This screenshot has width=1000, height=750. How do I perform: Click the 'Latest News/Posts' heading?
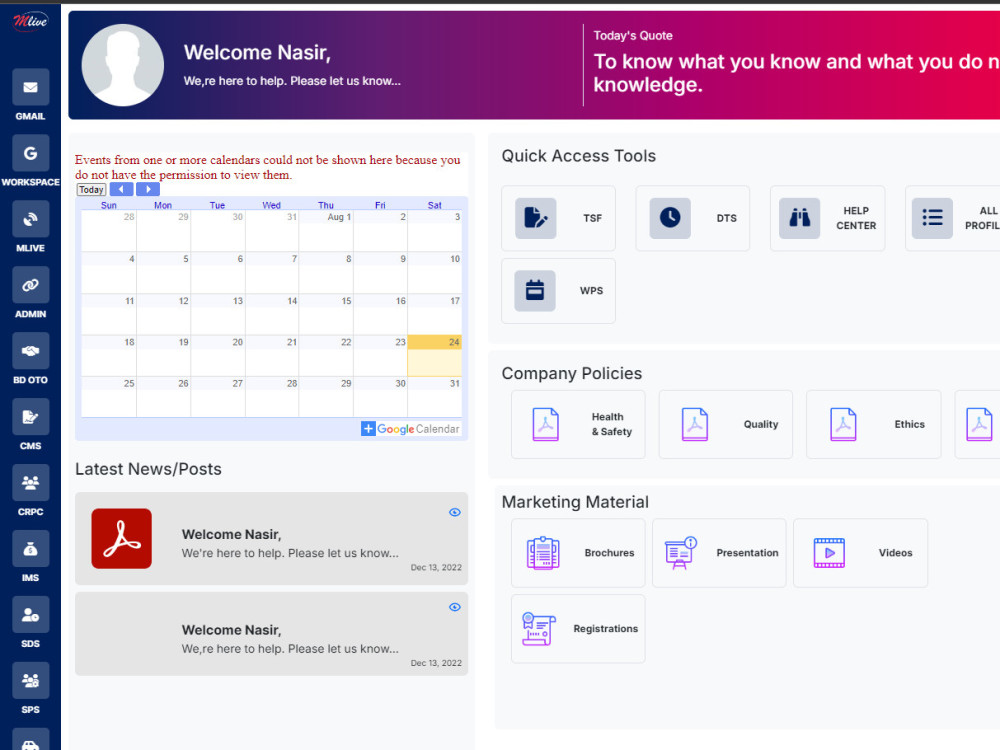click(x=149, y=469)
